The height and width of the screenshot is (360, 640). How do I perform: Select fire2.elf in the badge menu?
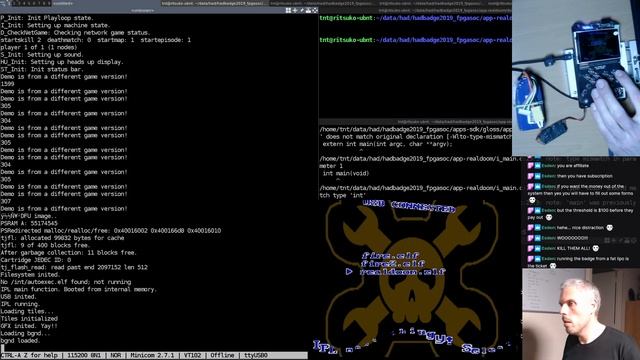(393, 264)
